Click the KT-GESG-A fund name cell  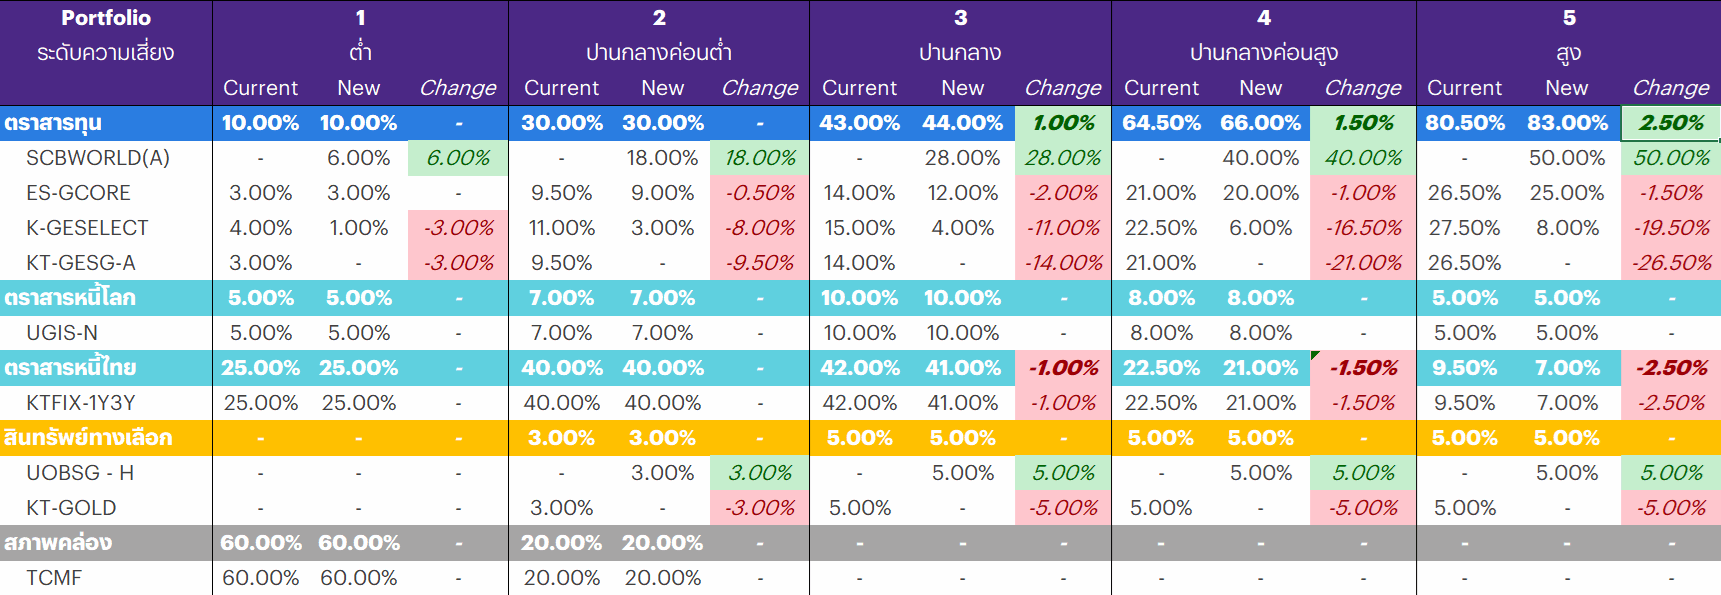tap(80, 263)
